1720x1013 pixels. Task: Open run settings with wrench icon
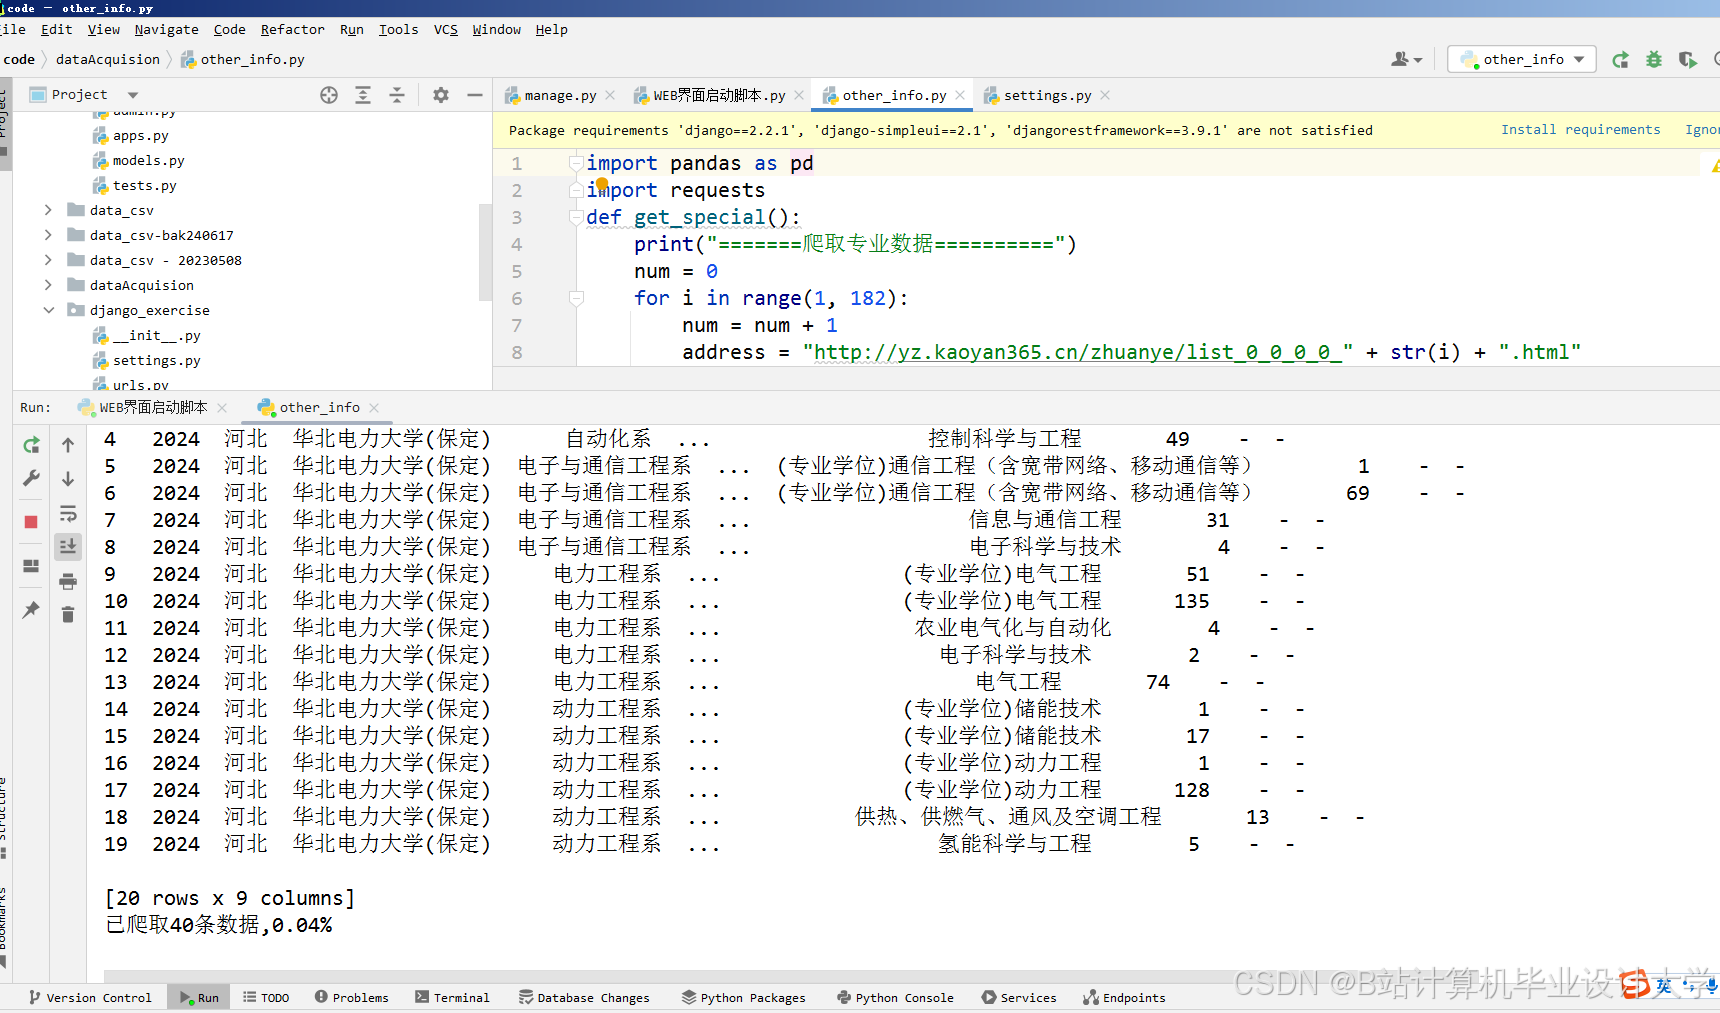point(31,478)
